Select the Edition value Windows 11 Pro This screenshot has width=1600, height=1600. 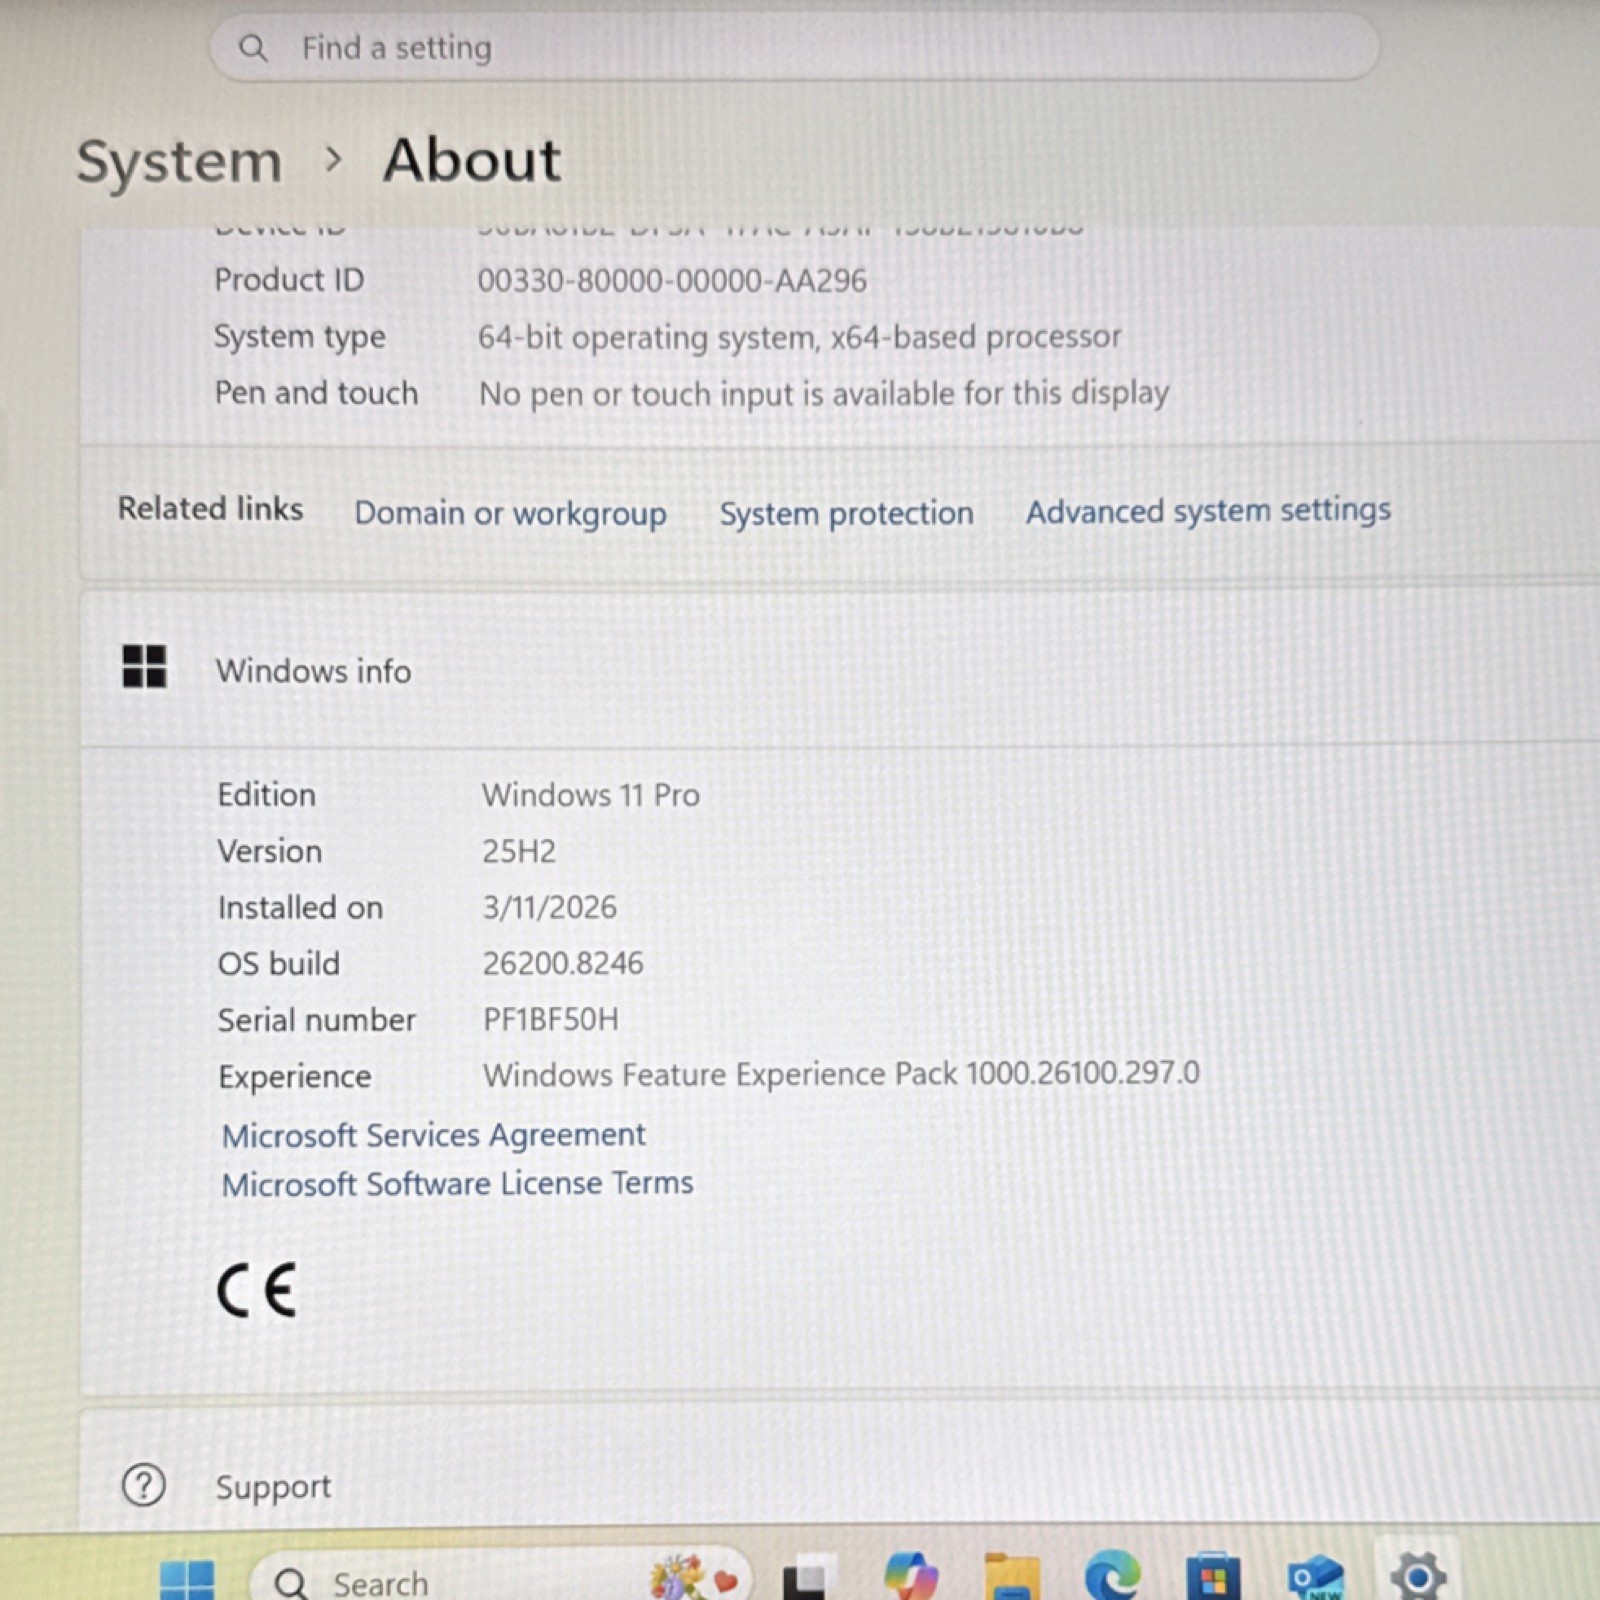[591, 795]
